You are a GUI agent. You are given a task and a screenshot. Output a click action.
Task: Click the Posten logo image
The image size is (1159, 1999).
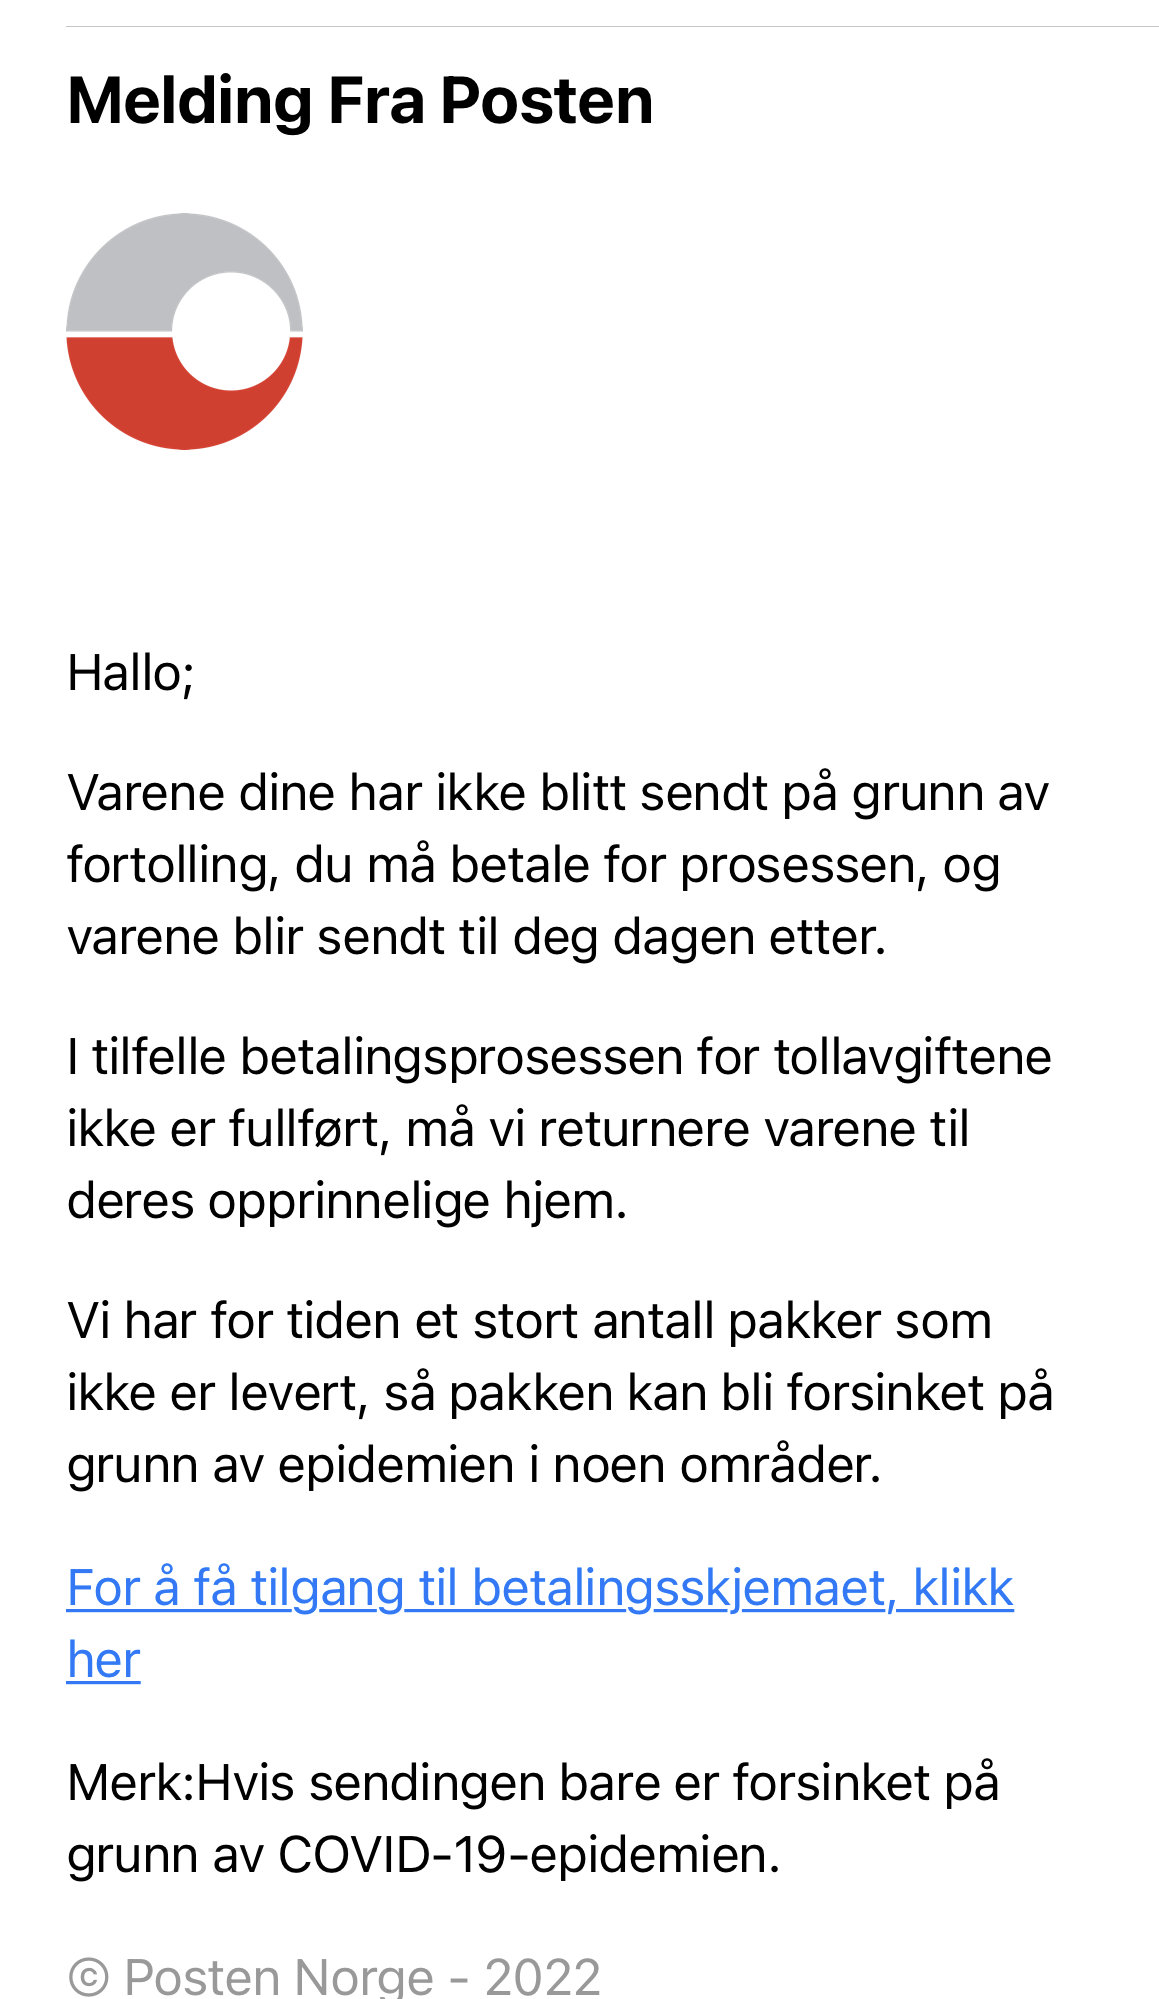184,331
